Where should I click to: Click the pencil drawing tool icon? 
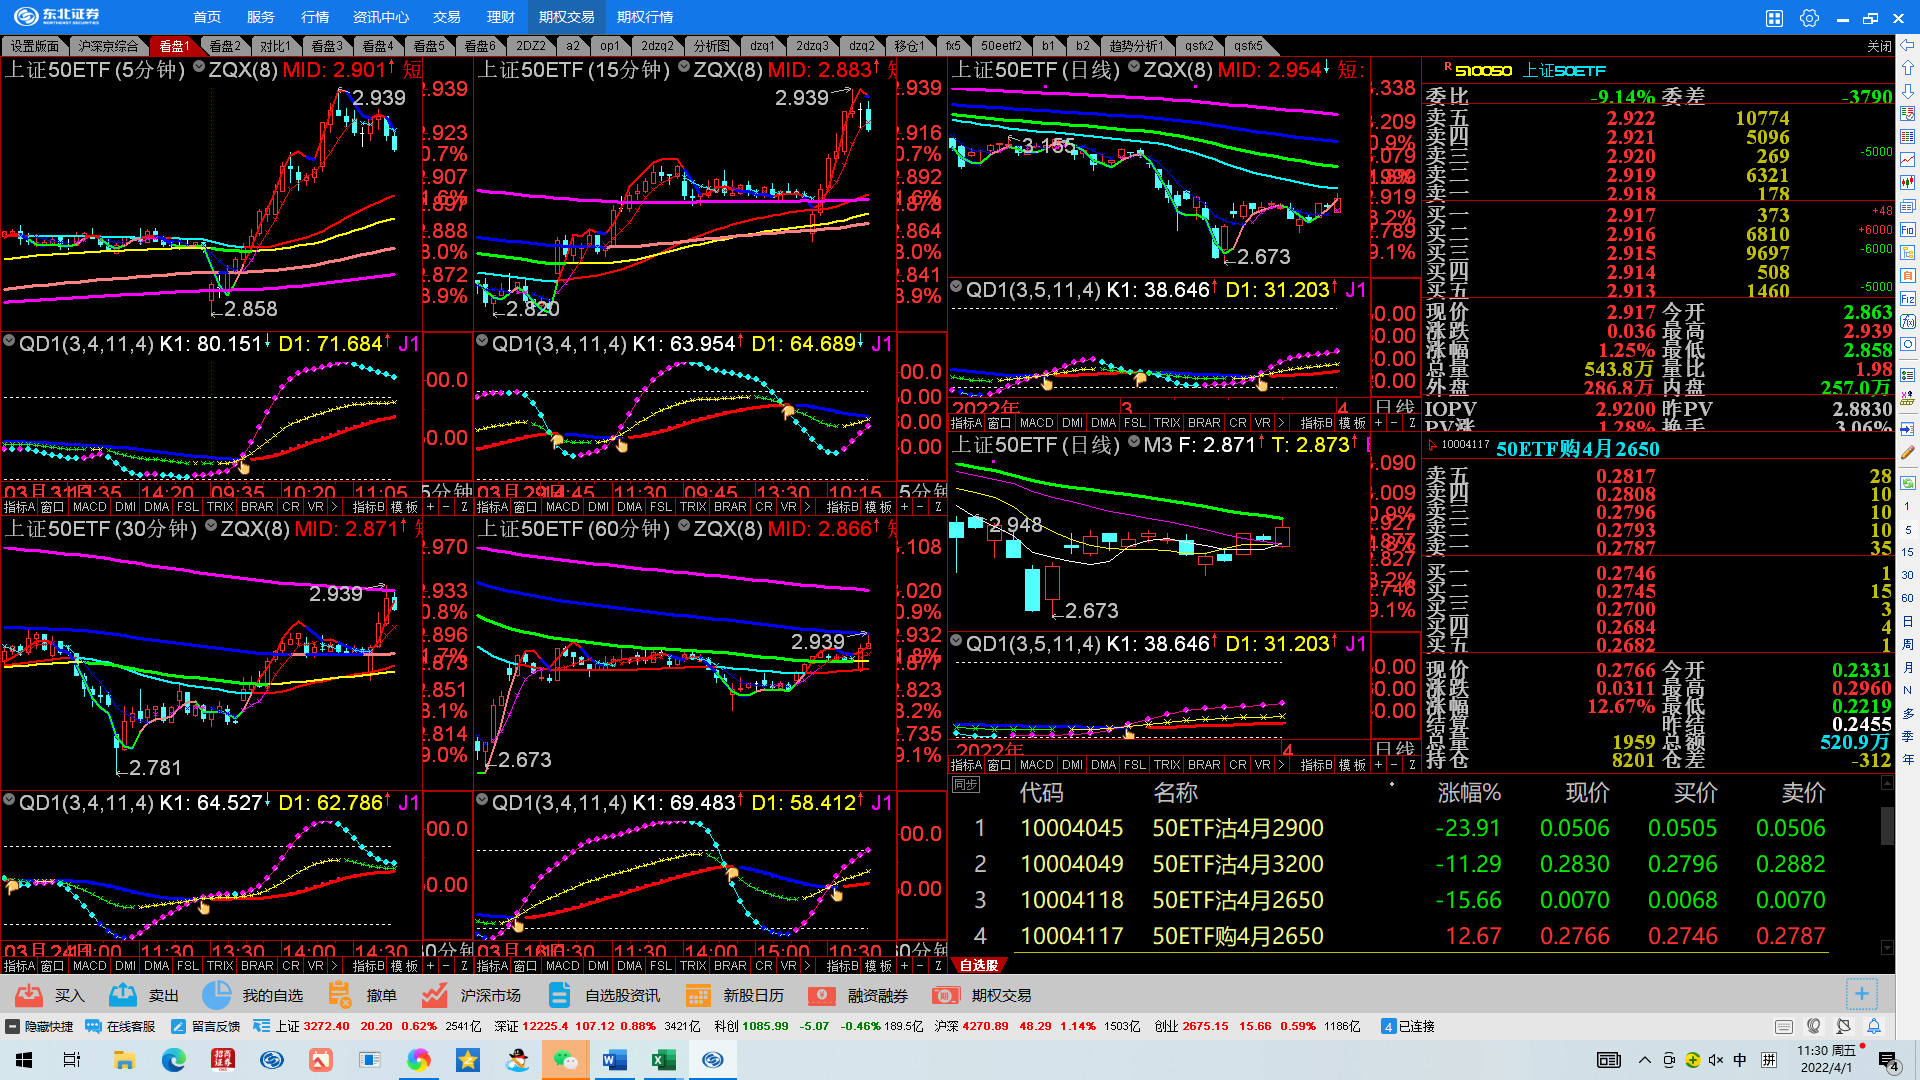coord(1908,452)
